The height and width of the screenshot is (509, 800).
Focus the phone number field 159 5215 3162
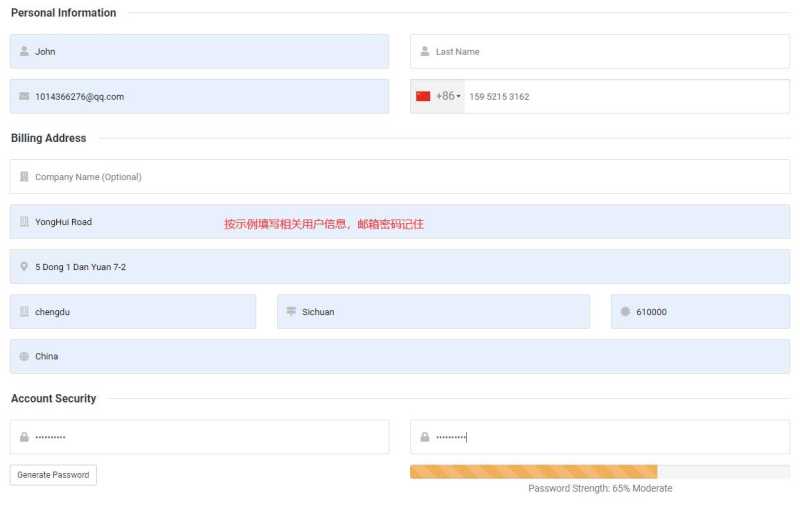pyautogui.click(x=627, y=96)
